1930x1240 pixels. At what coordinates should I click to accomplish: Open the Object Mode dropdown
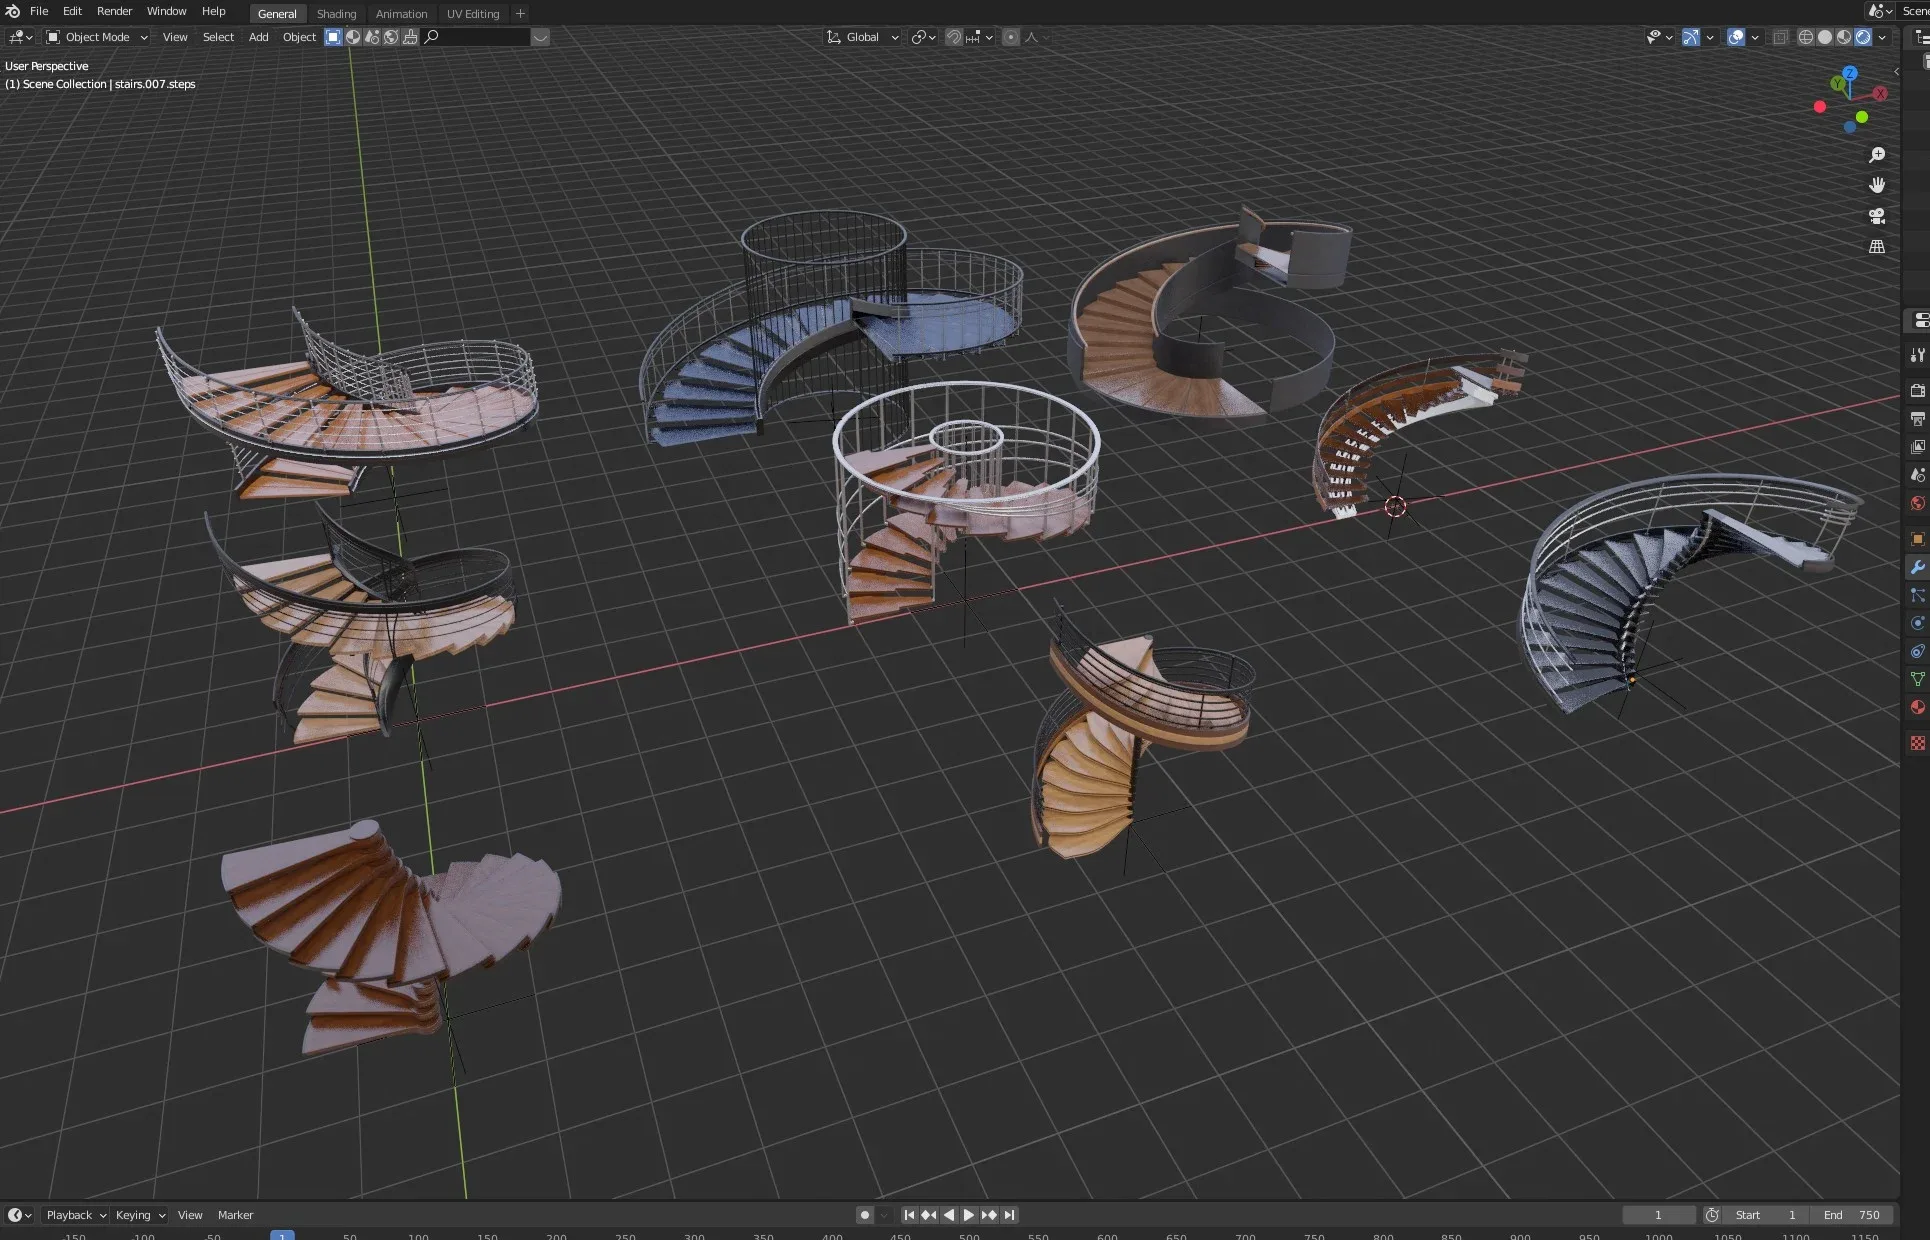tap(95, 37)
